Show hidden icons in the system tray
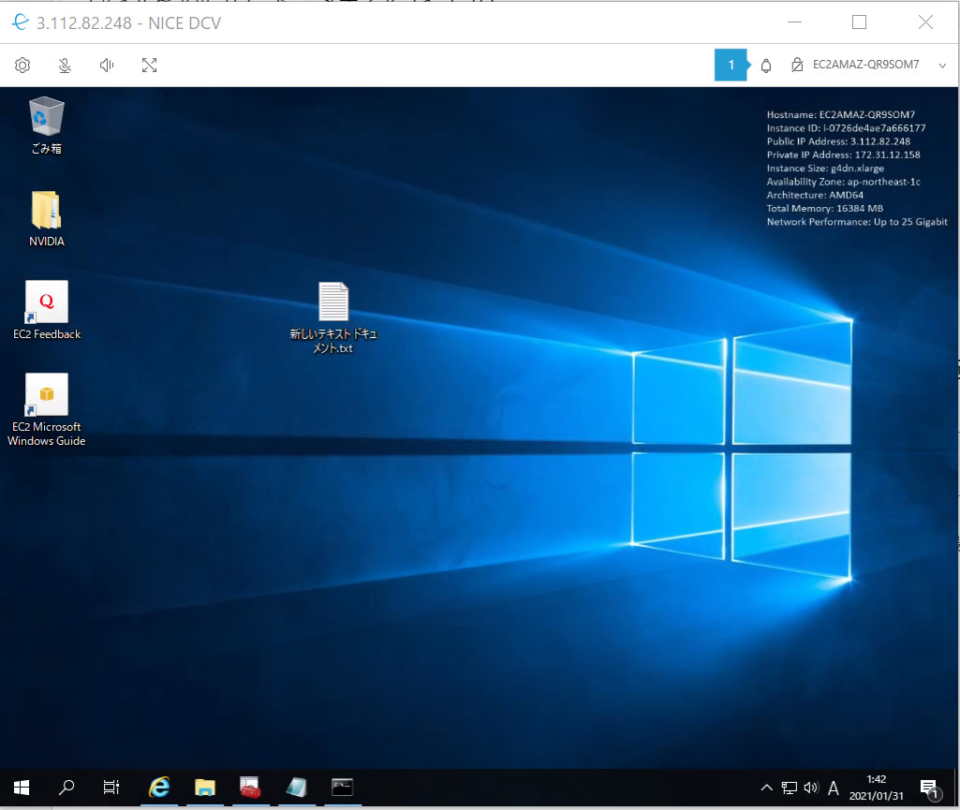The height and width of the screenshot is (810, 960). 766,787
